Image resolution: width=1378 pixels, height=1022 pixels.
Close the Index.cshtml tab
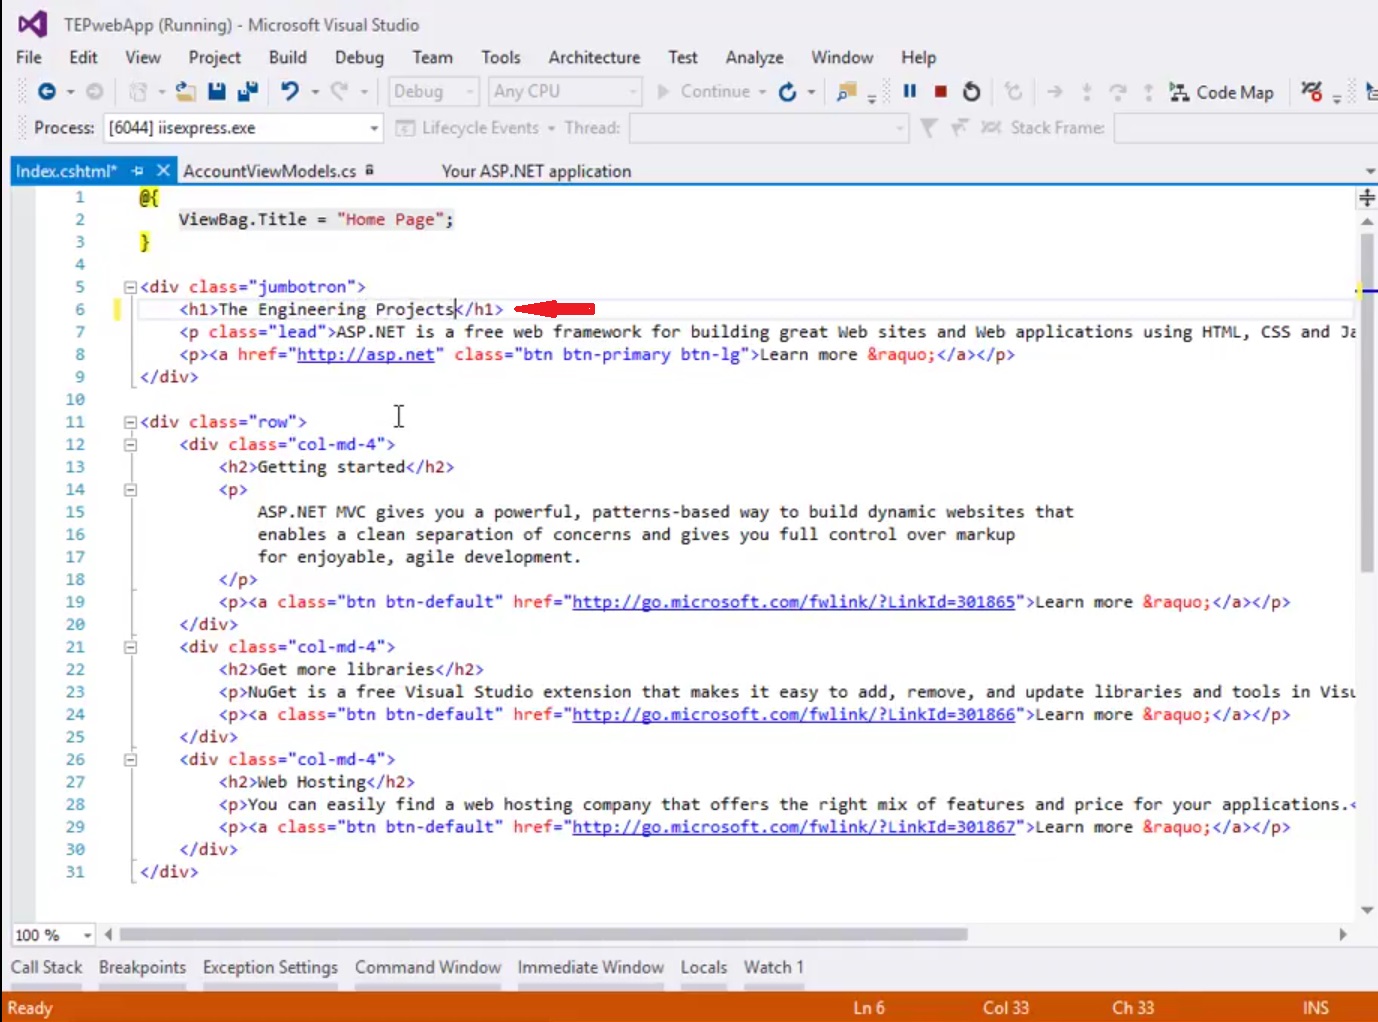pyautogui.click(x=163, y=171)
